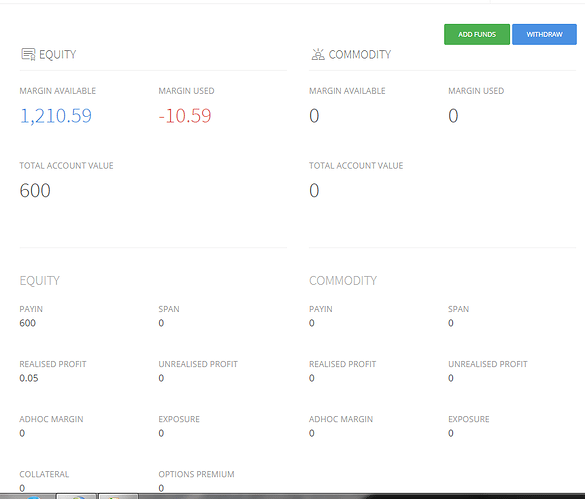Click the Commodity margin used value
585x499 pixels.
(453, 116)
